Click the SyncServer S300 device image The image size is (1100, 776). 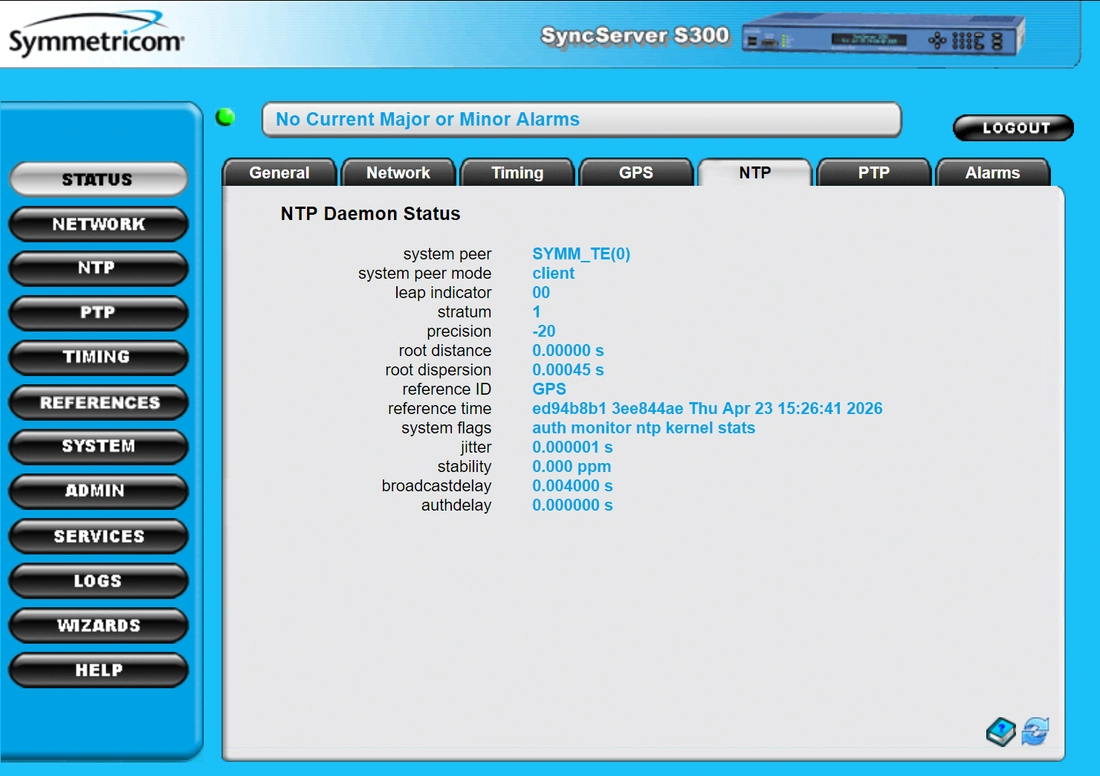[x=884, y=39]
